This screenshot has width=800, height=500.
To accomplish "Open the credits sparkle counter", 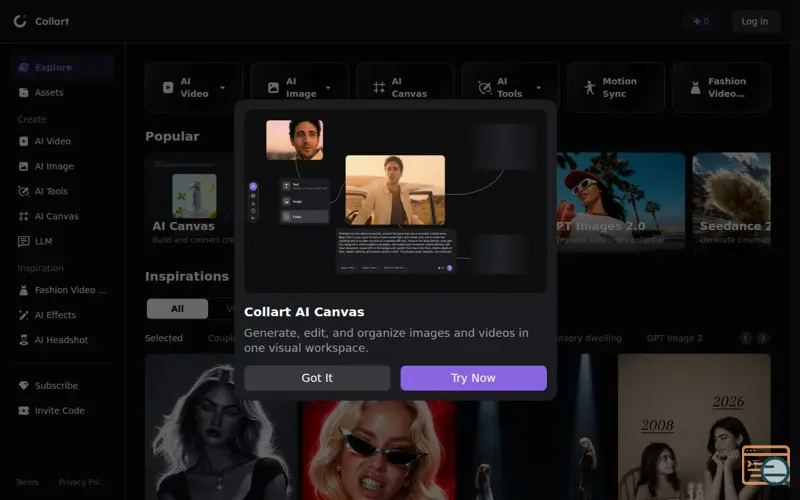I will pyautogui.click(x=701, y=21).
